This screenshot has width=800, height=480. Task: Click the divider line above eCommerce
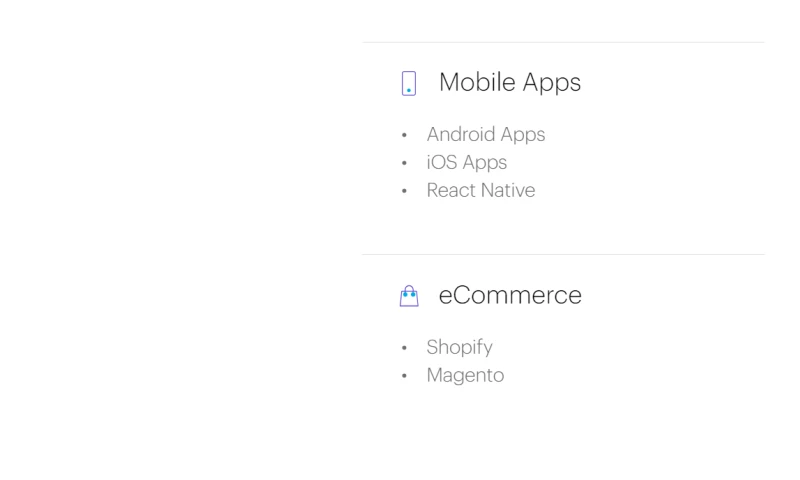click(563, 254)
